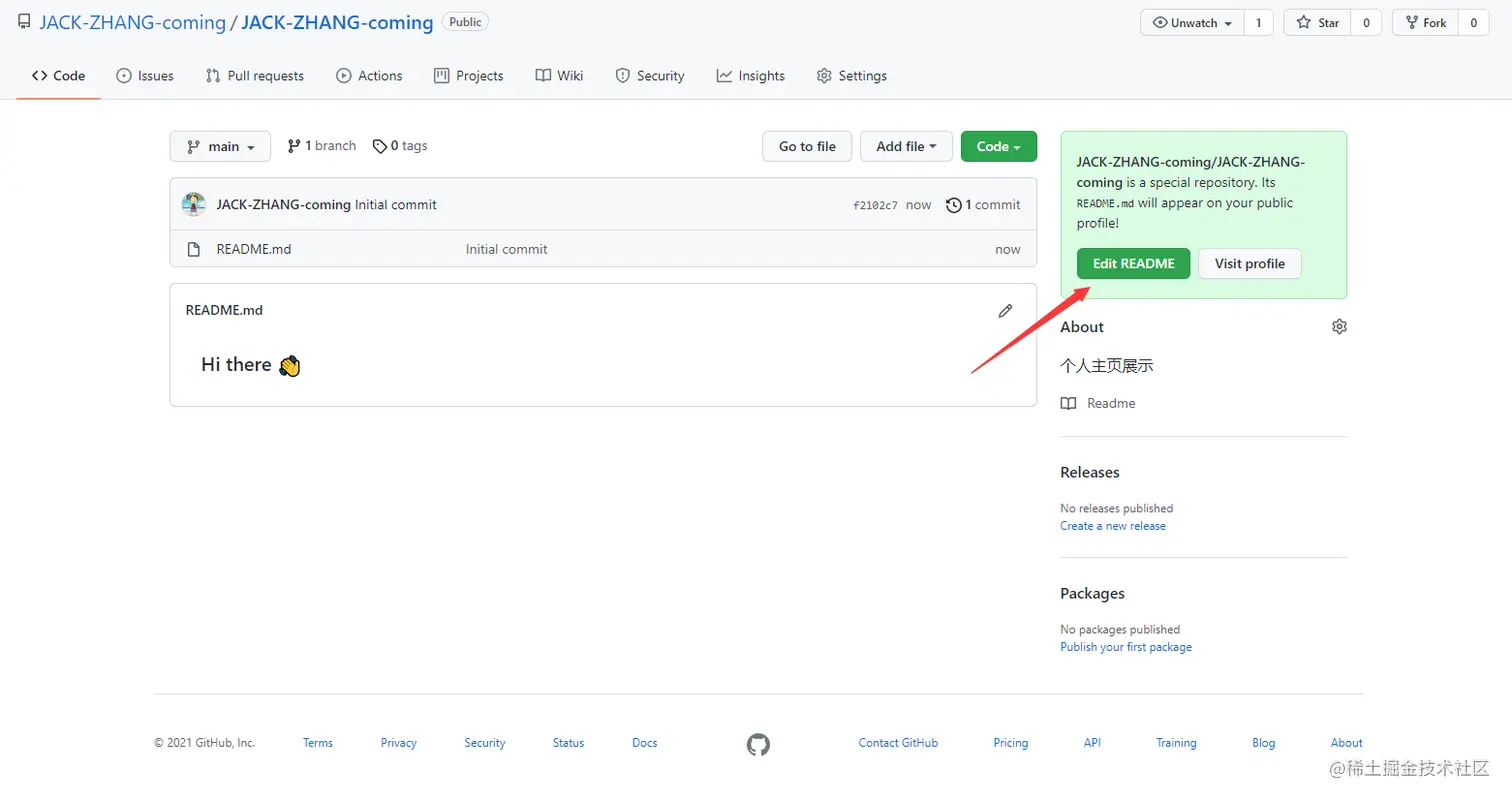Open the Wiki tab
The image size is (1512, 801).
(559, 76)
